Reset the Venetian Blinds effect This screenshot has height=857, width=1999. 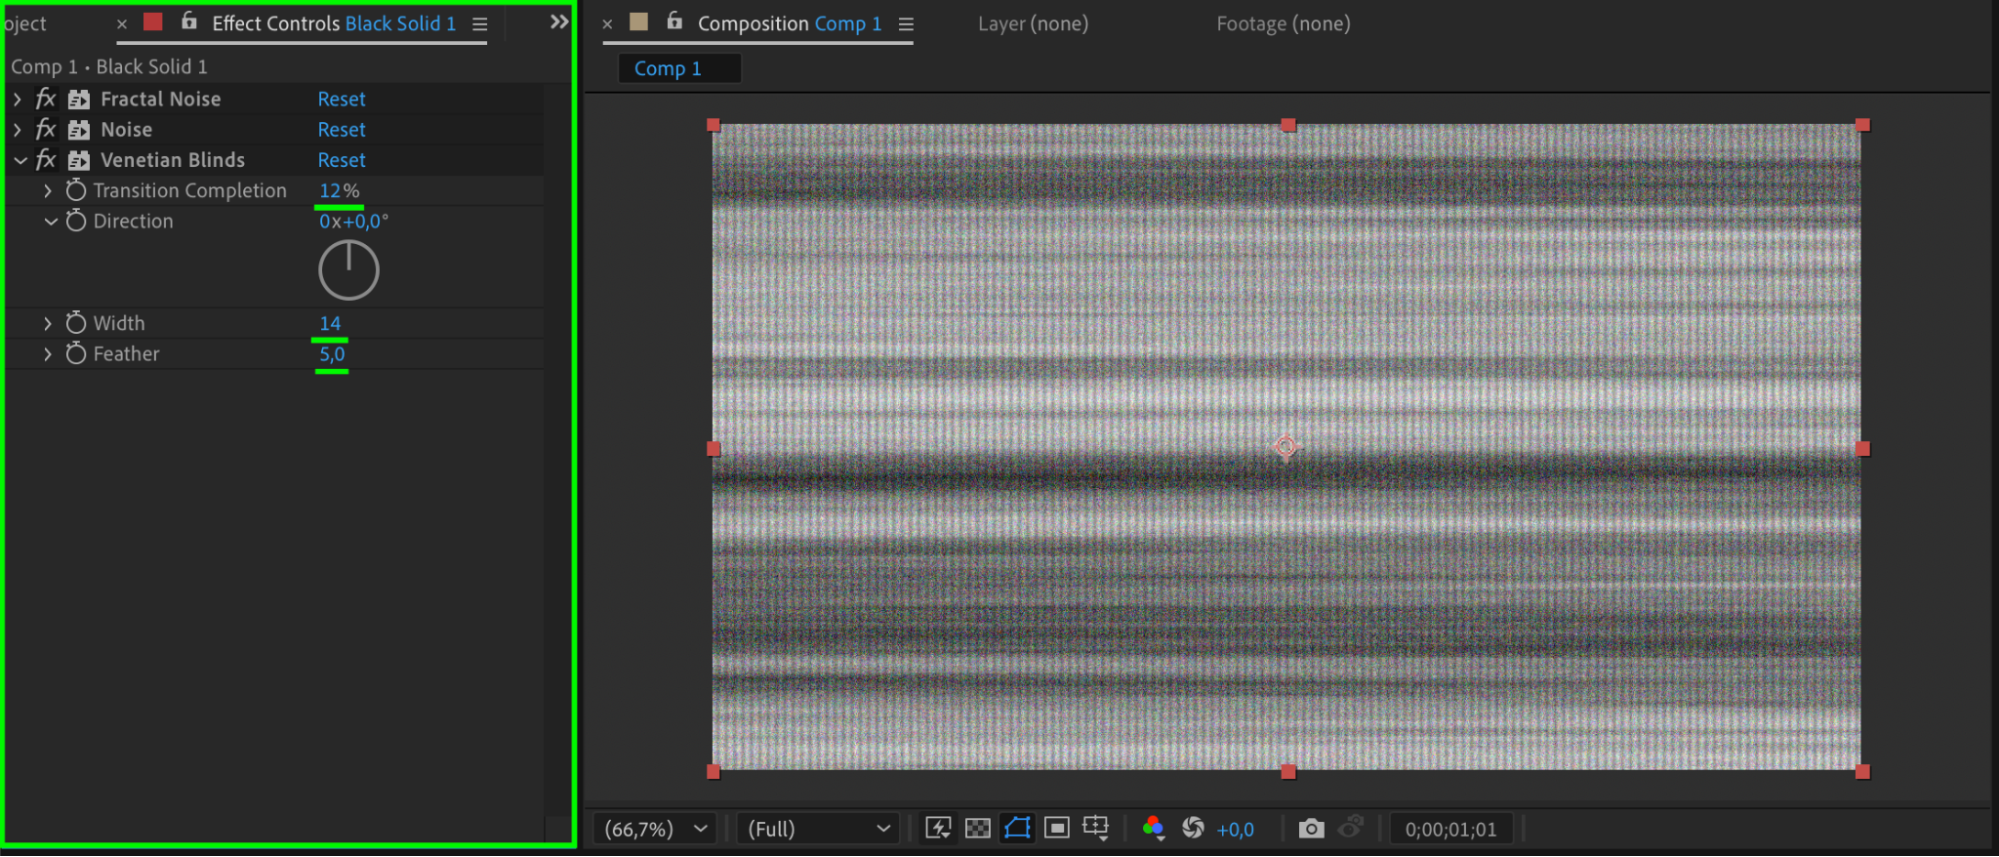[x=342, y=160]
